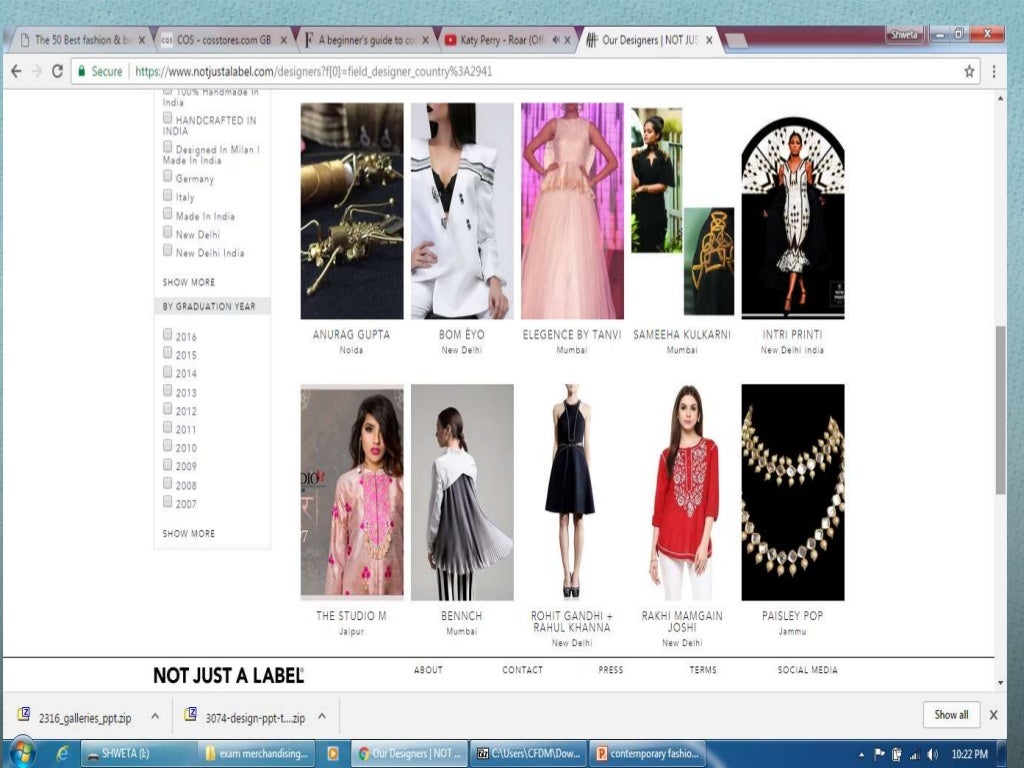Switch to The 50 Best fashion tab

82,40
